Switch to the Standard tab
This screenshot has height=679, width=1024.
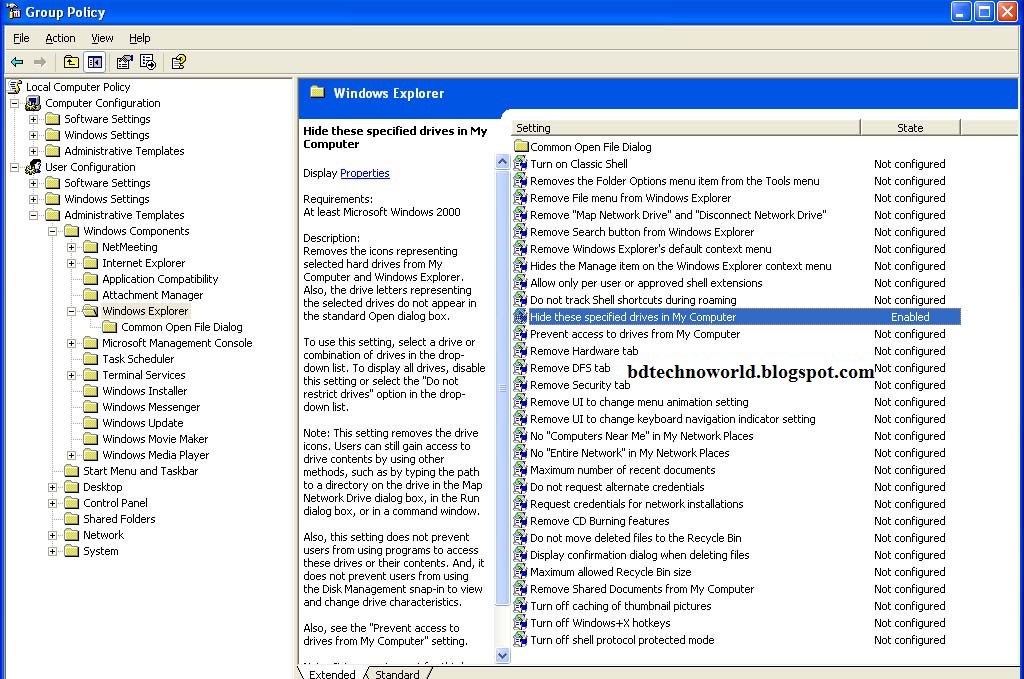tap(397, 673)
